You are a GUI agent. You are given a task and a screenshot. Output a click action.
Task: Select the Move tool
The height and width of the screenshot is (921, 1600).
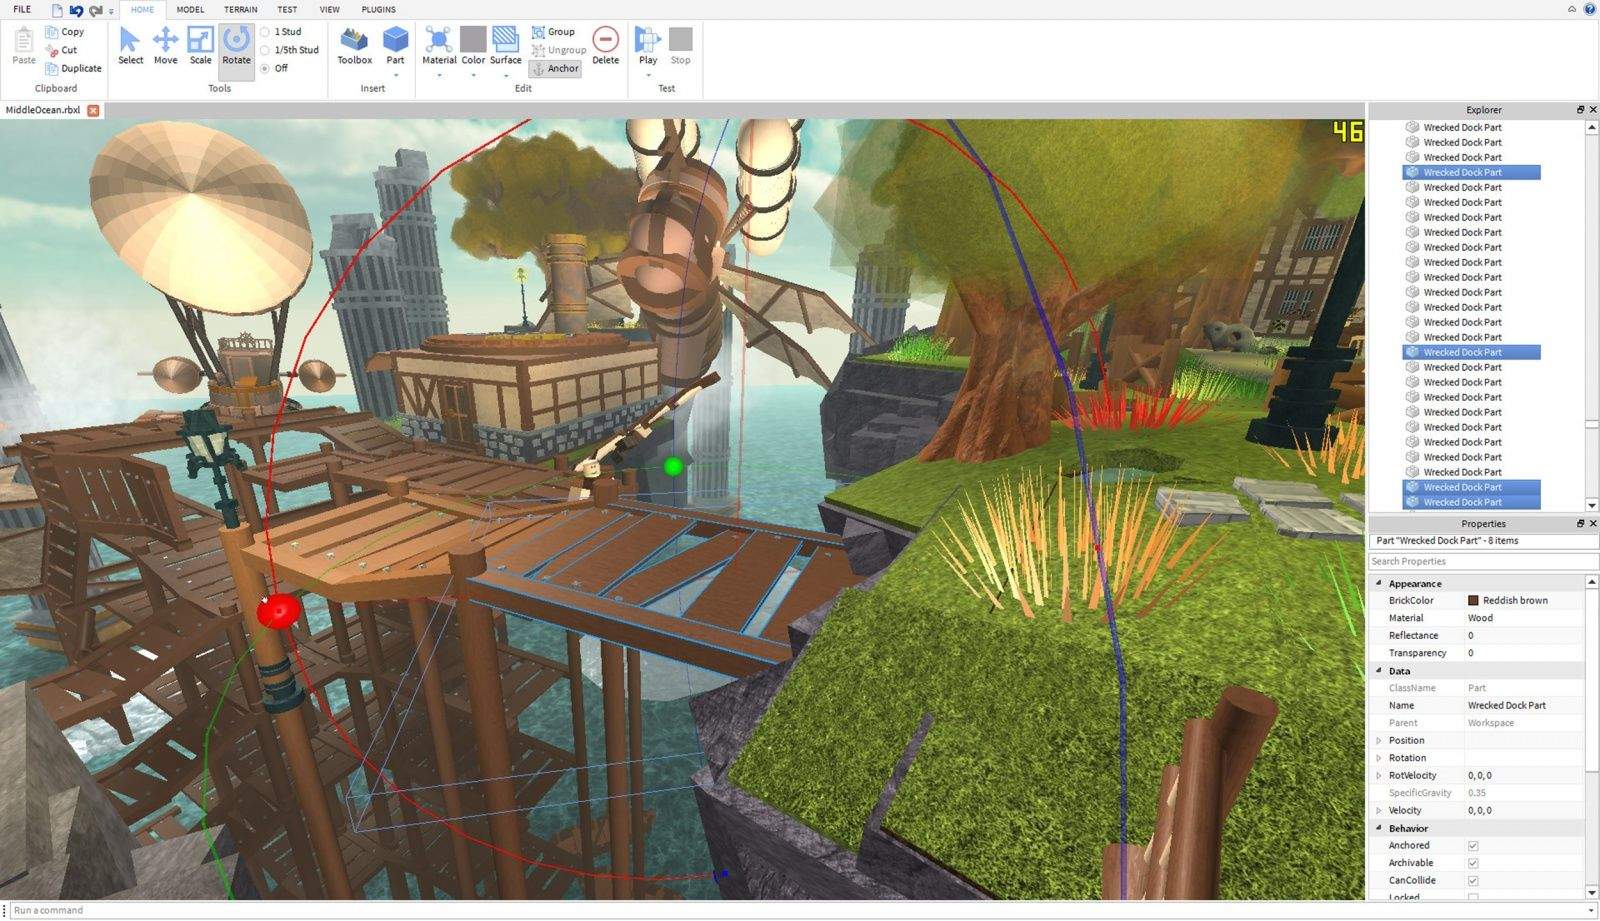click(165, 46)
